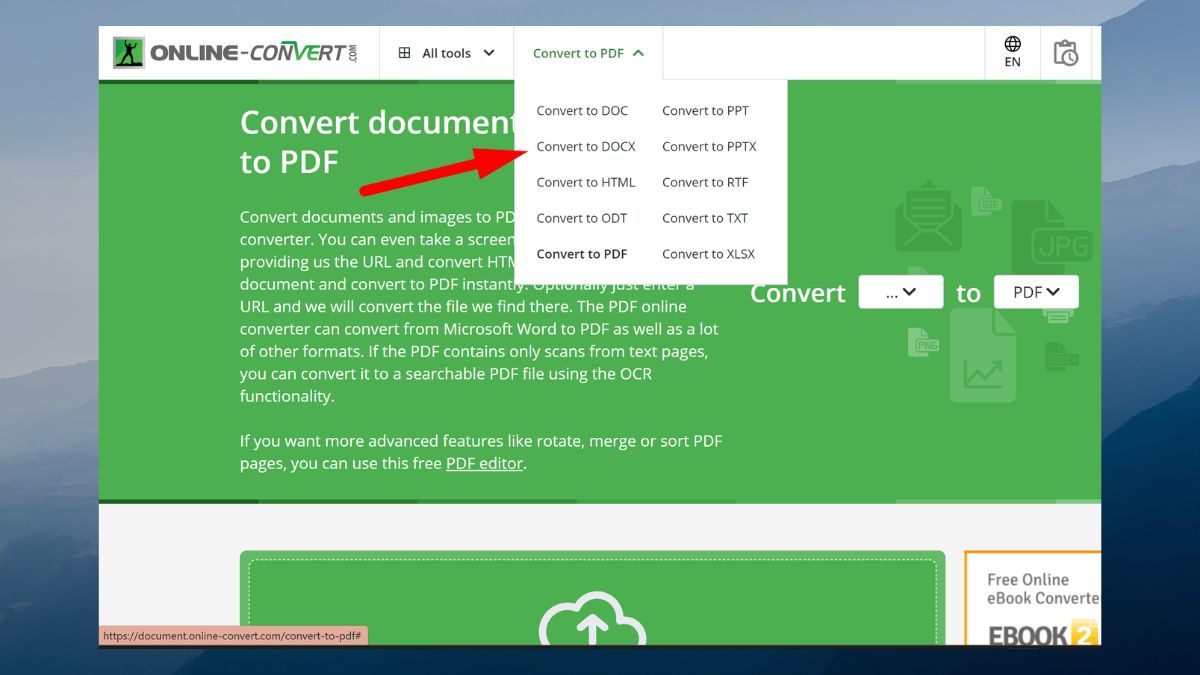Screen dimensions: 1200x675
Task: Open the EN language globe selector
Action: click(x=1013, y=52)
